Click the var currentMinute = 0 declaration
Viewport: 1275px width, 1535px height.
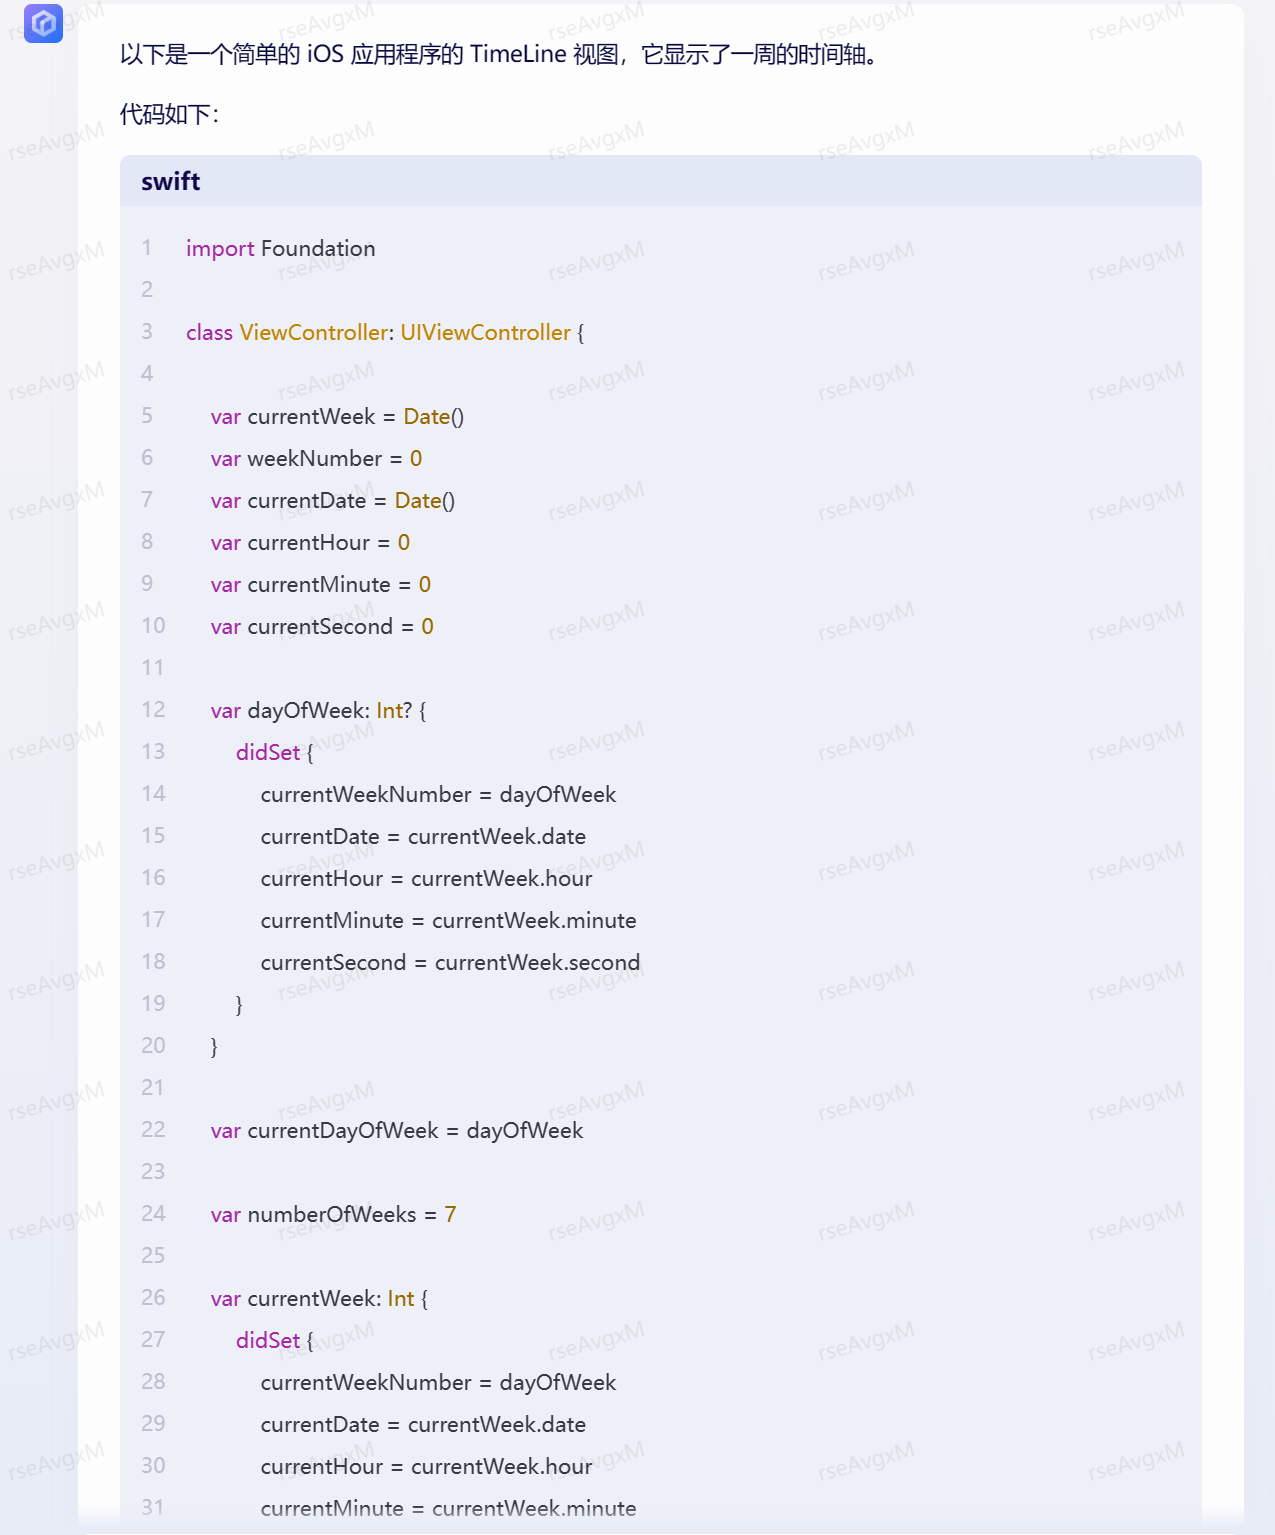point(320,584)
